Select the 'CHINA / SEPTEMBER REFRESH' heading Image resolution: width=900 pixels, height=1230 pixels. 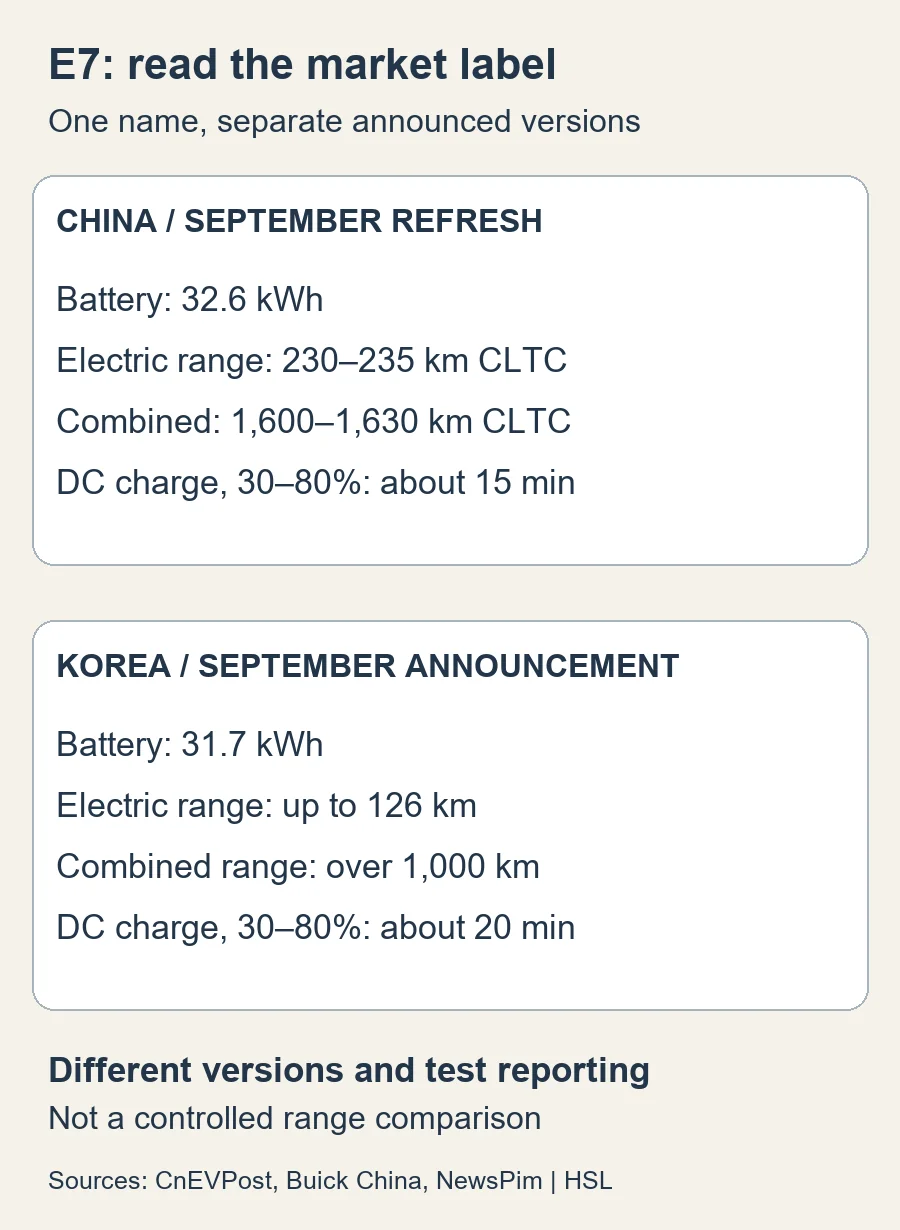click(299, 221)
